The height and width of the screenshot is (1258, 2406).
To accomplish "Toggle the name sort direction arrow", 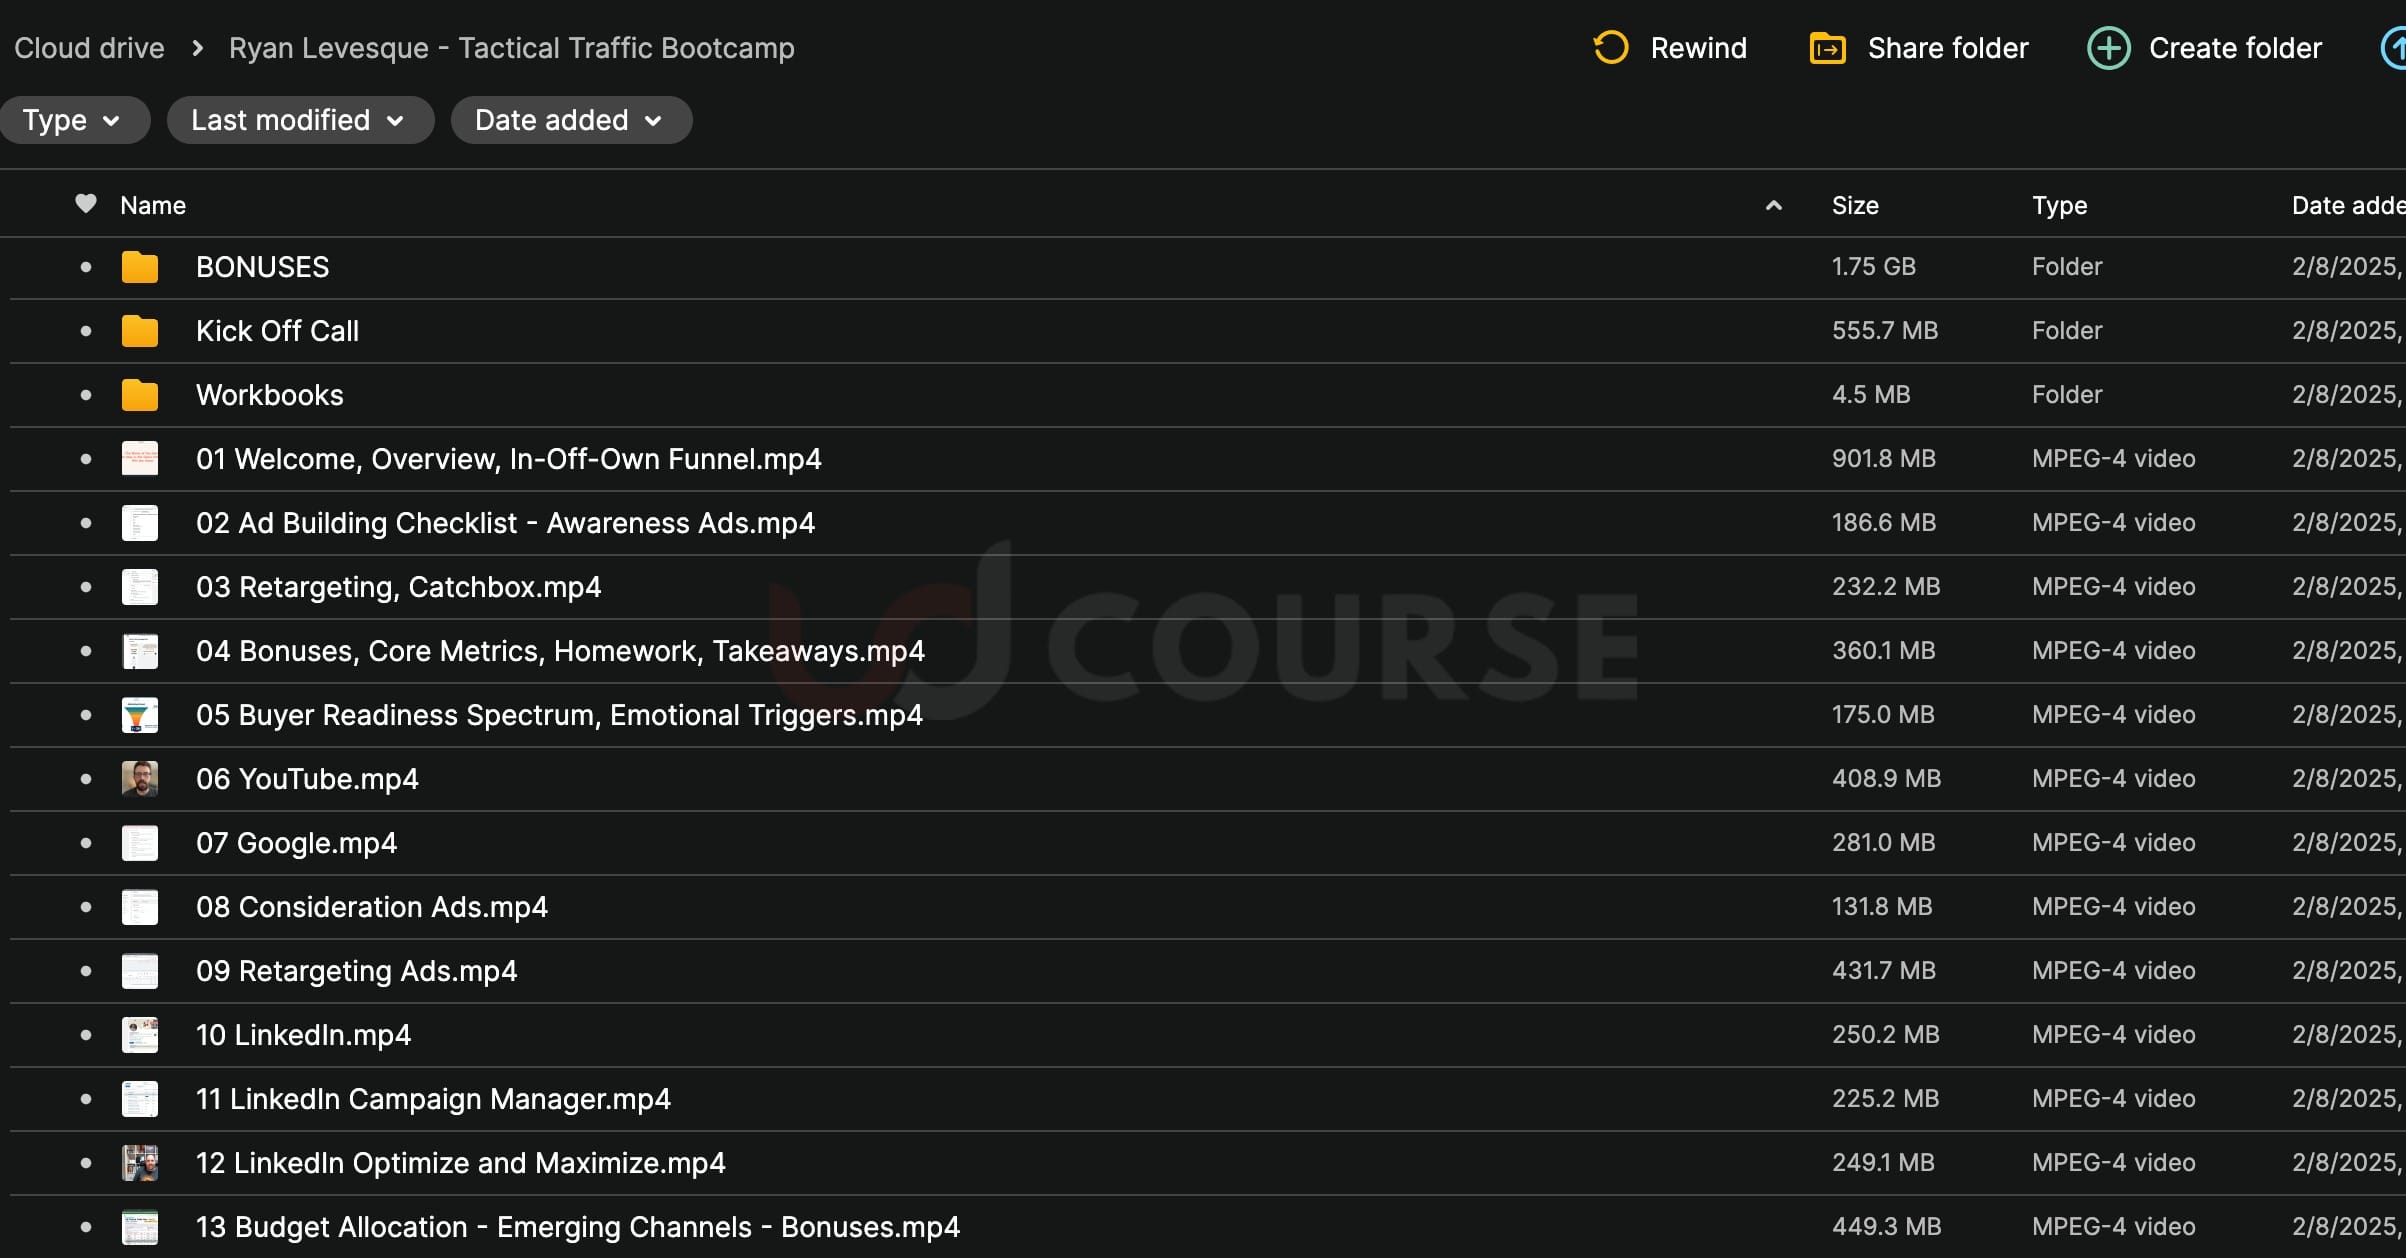I will tap(1773, 205).
